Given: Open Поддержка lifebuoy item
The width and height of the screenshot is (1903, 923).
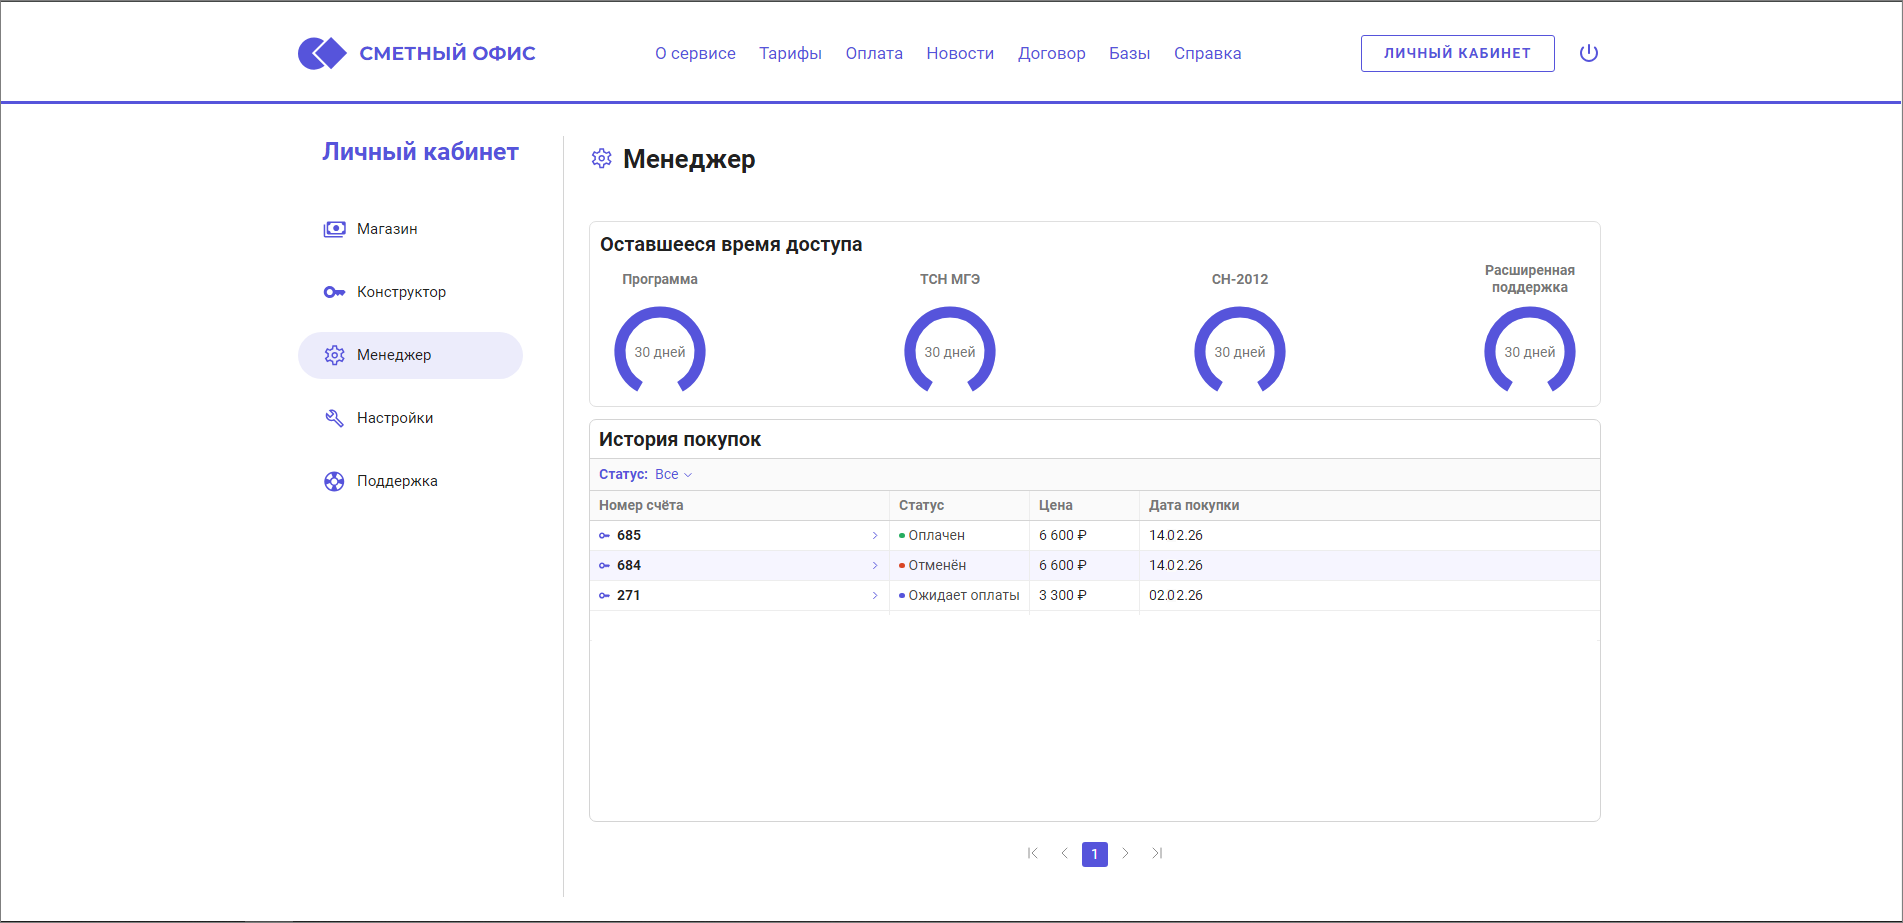Looking at the screenshot, I should point(397,481).
